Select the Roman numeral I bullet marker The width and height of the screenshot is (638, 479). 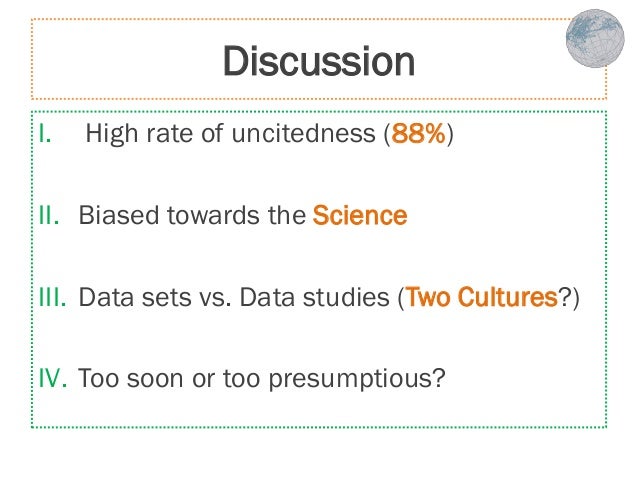(42, 134)
